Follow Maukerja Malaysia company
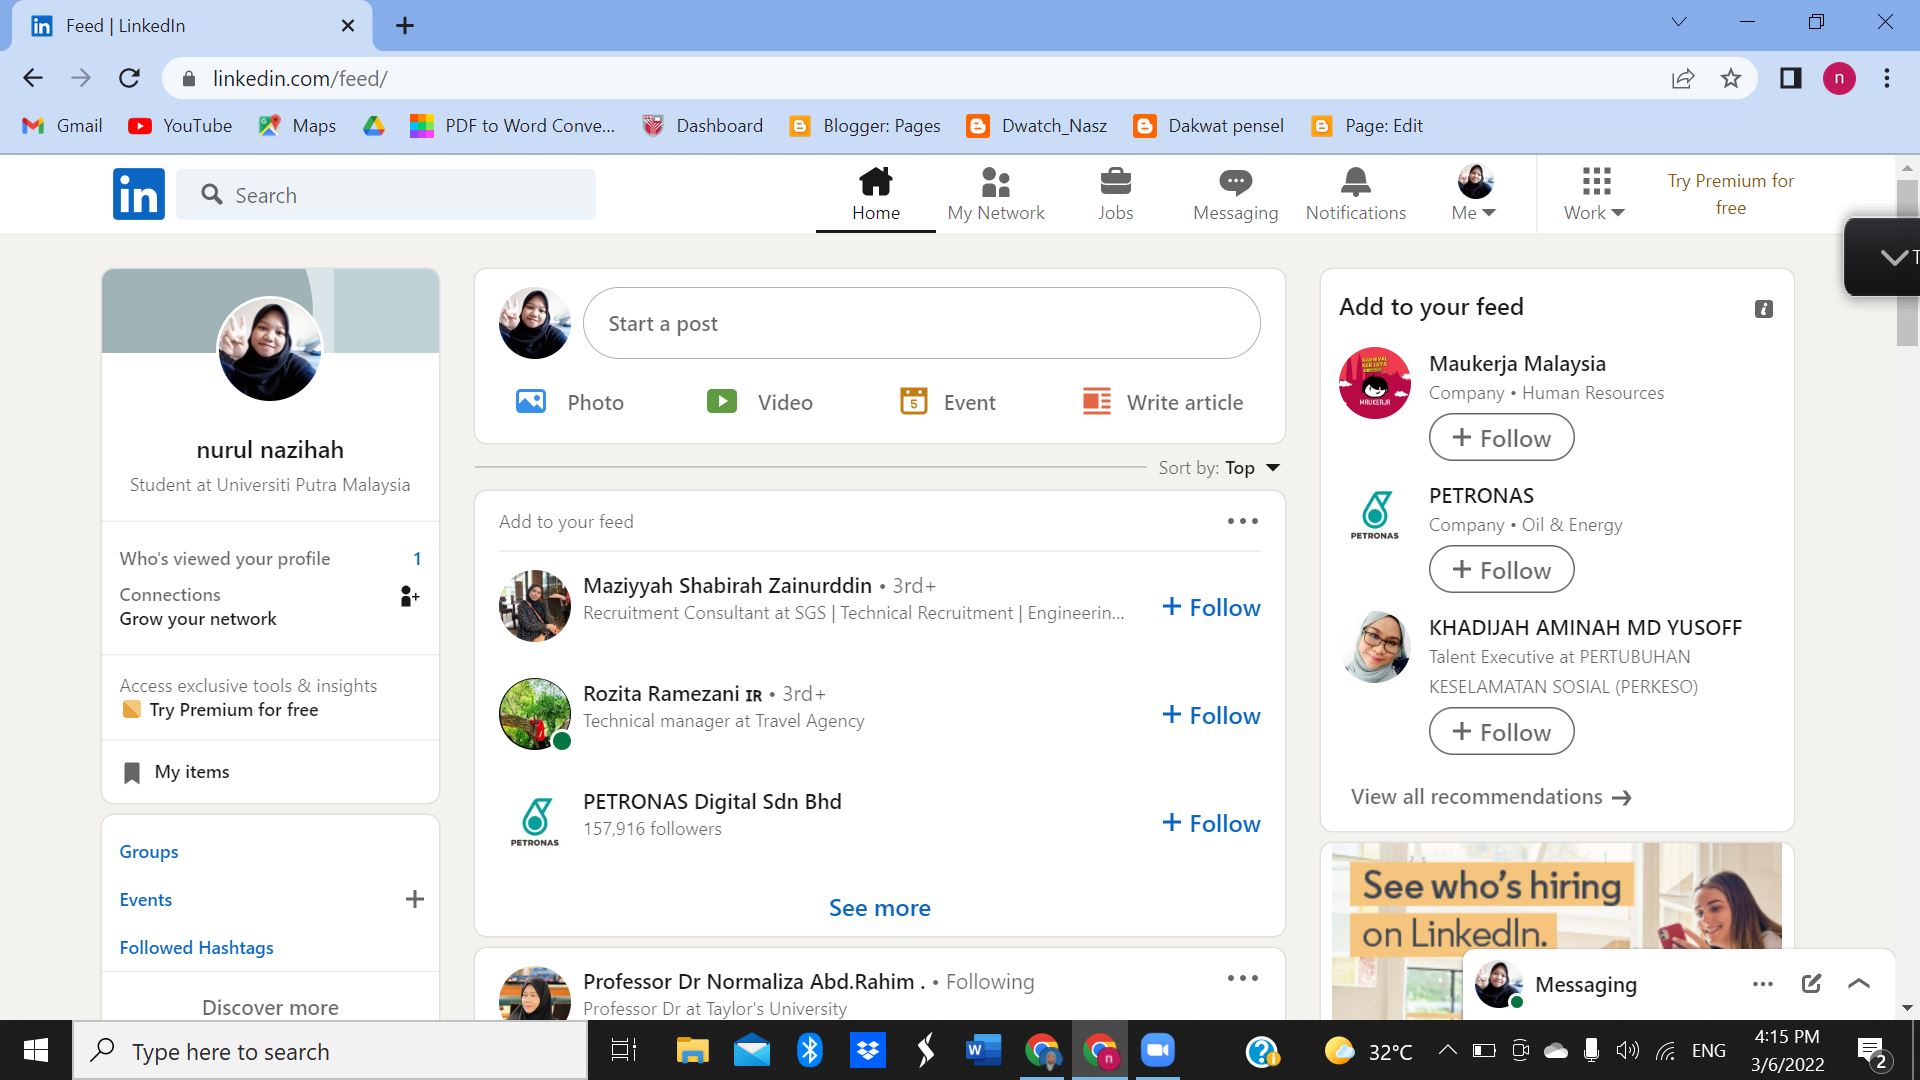This screenshot has width=1920, height=1080. click(x=1501, y=438)
